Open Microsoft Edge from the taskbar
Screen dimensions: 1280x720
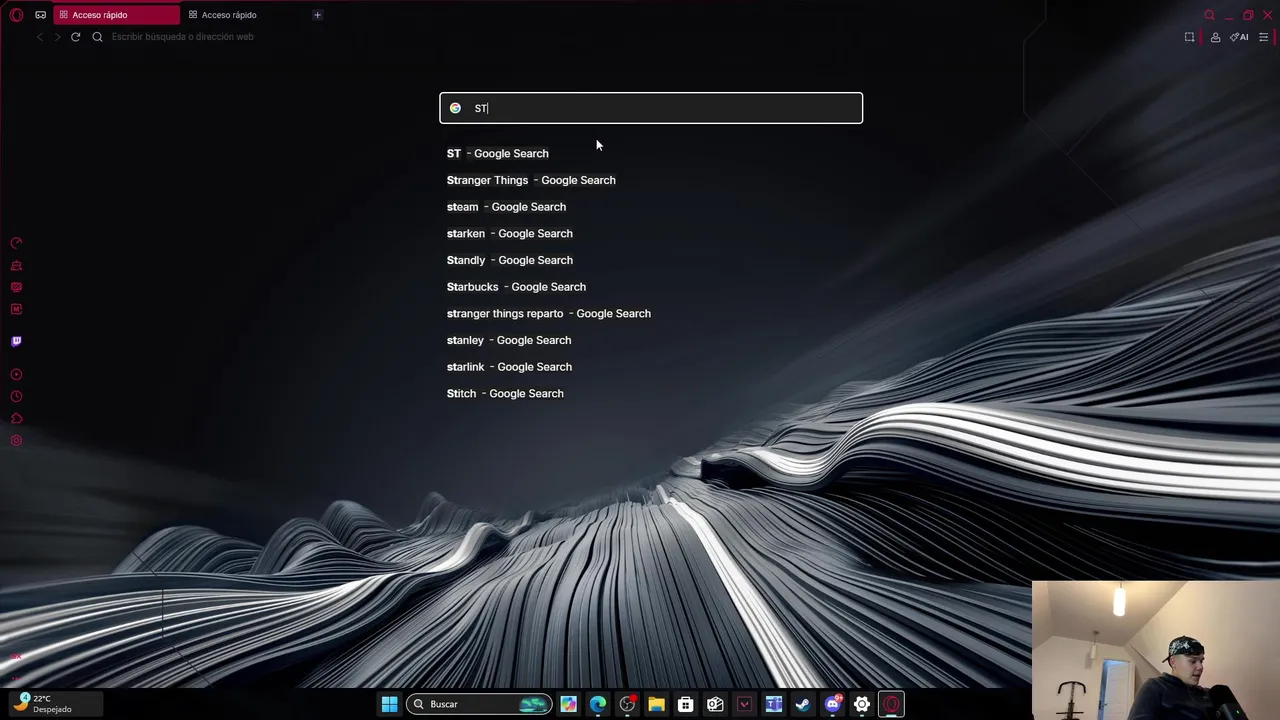598,704
